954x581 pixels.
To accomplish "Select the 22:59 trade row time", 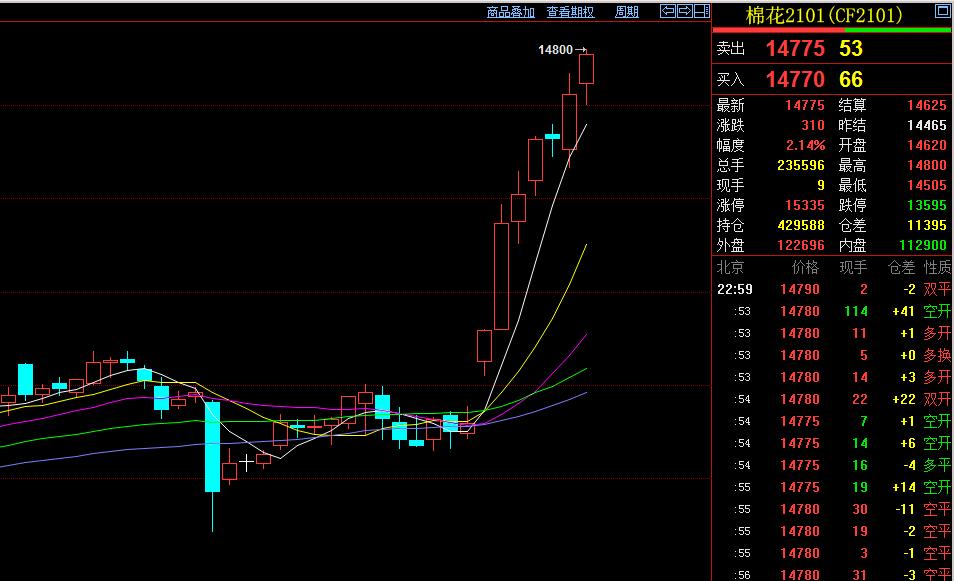I will tap(735, 290).
